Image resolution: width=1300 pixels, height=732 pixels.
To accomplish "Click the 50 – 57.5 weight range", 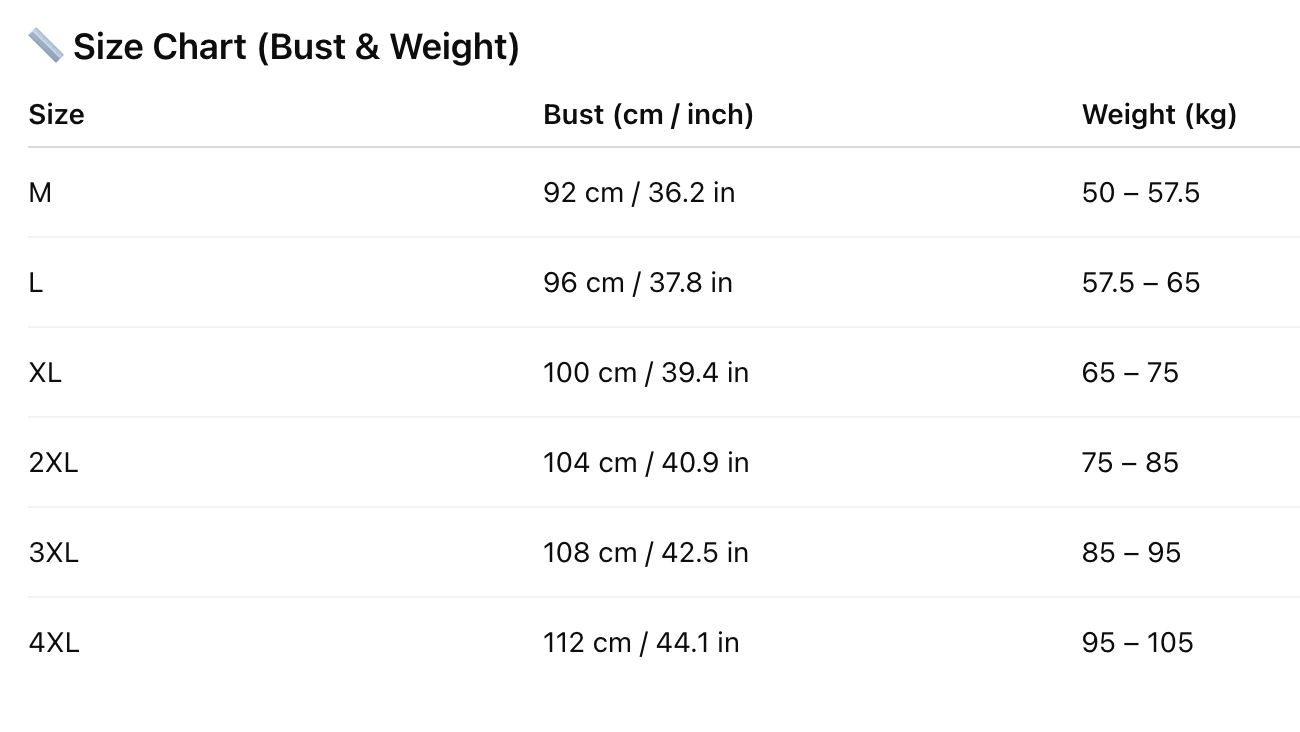I will 1141,192.
